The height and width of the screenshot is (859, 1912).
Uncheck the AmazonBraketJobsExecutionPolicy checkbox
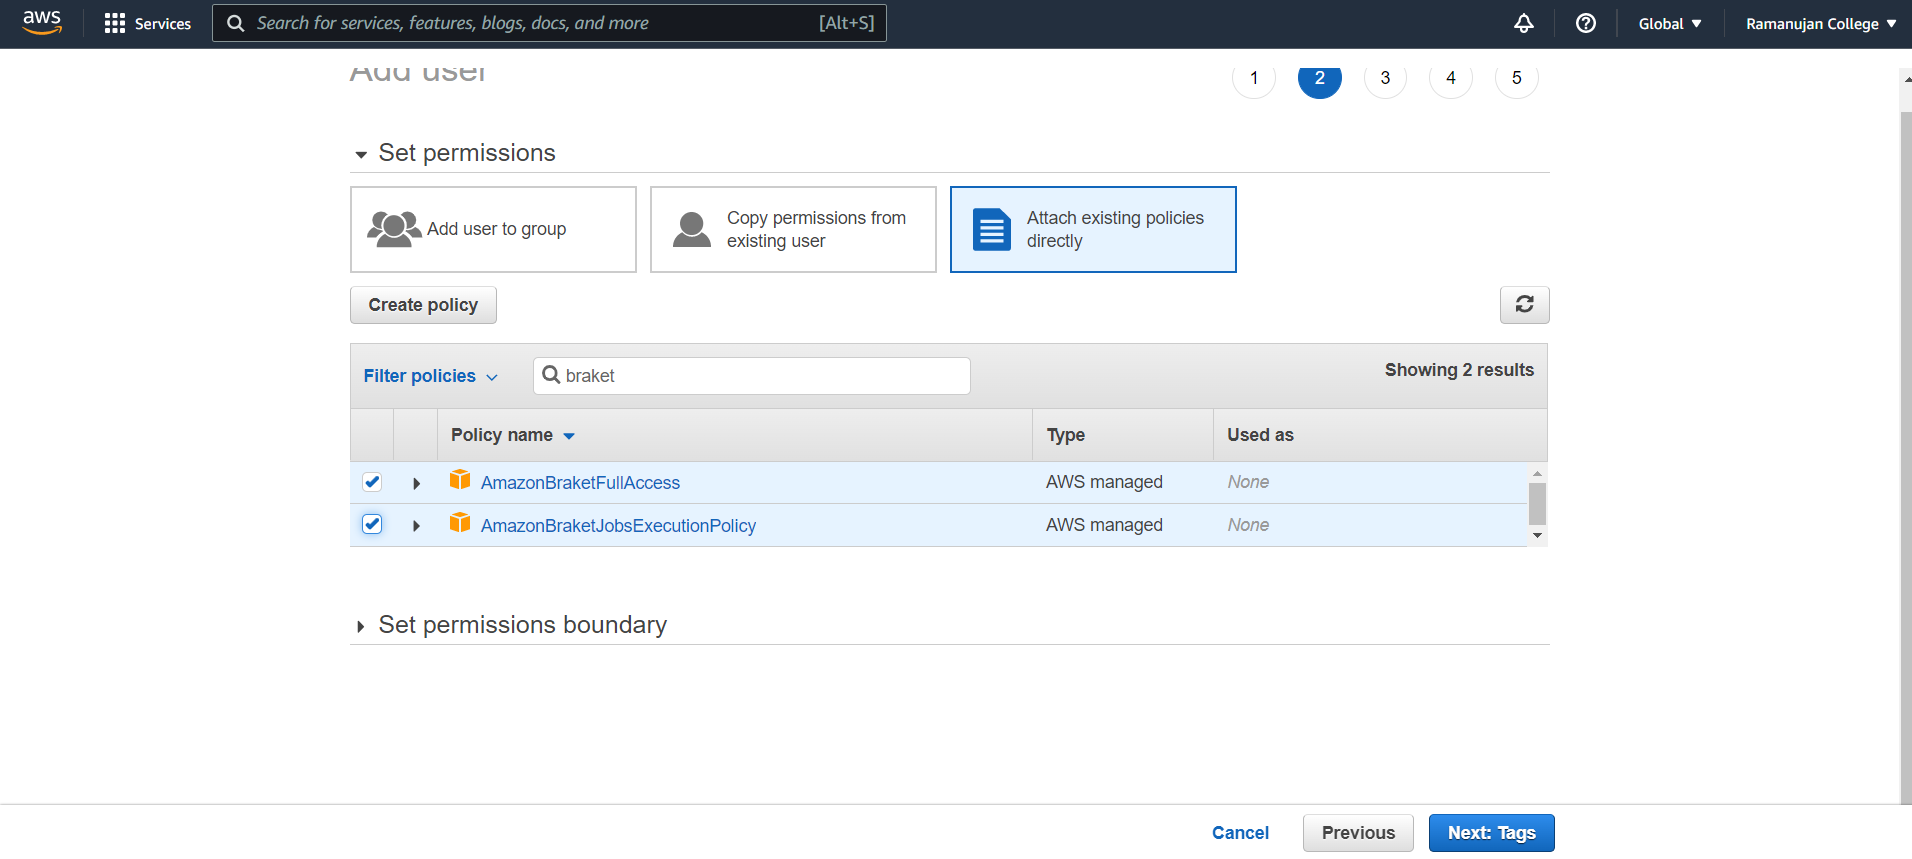pyautogui.click(x=372, y=524)
